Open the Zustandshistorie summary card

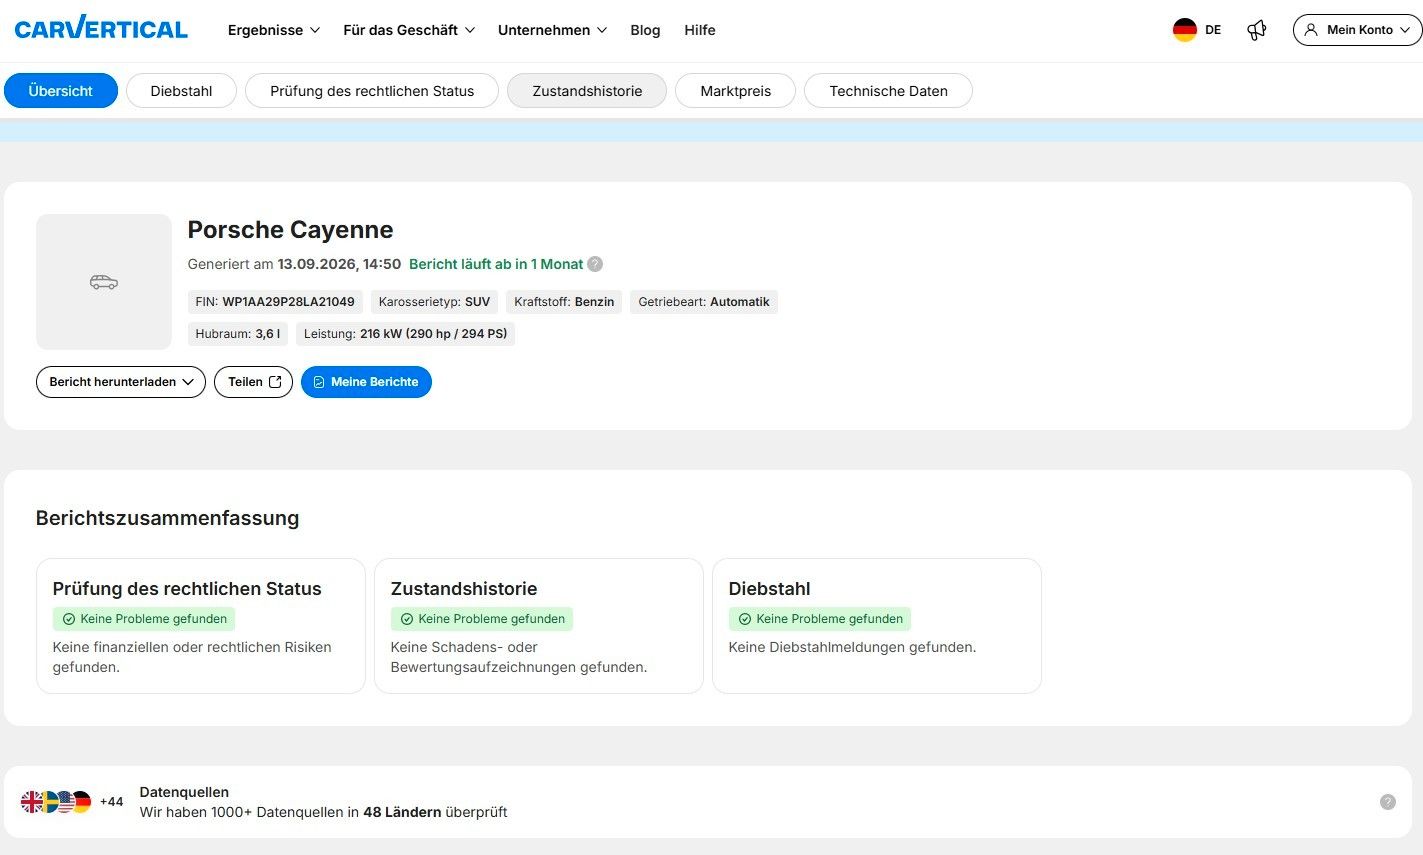pyautogui.click(x=539, y=626)
